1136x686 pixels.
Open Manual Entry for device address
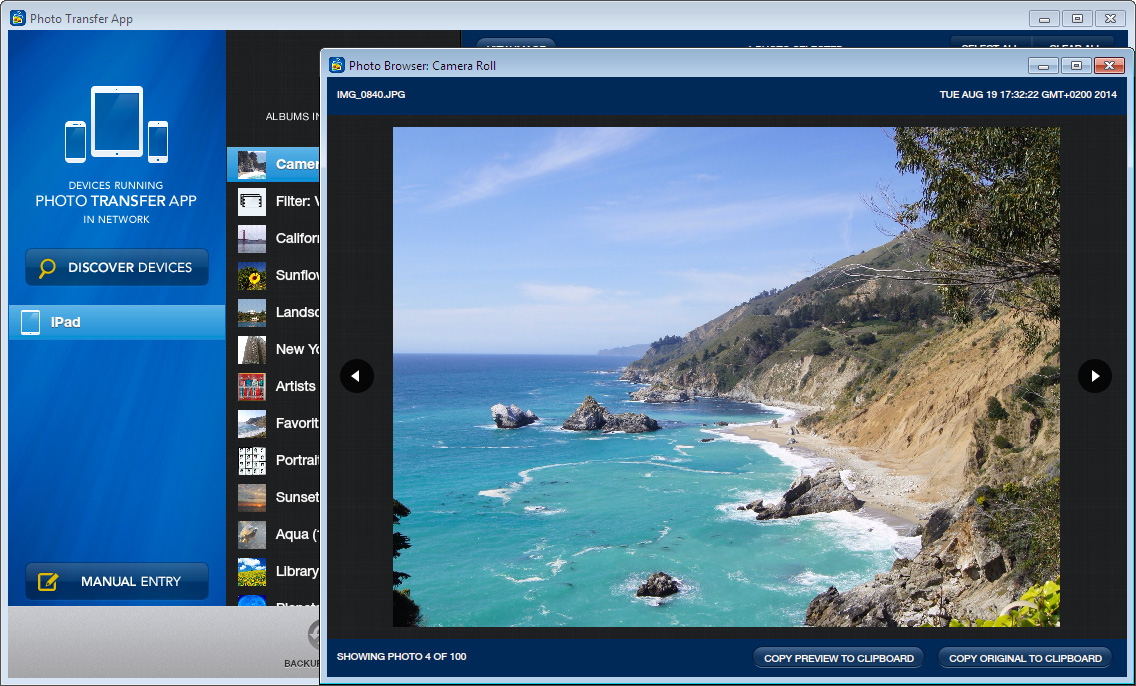117,581
